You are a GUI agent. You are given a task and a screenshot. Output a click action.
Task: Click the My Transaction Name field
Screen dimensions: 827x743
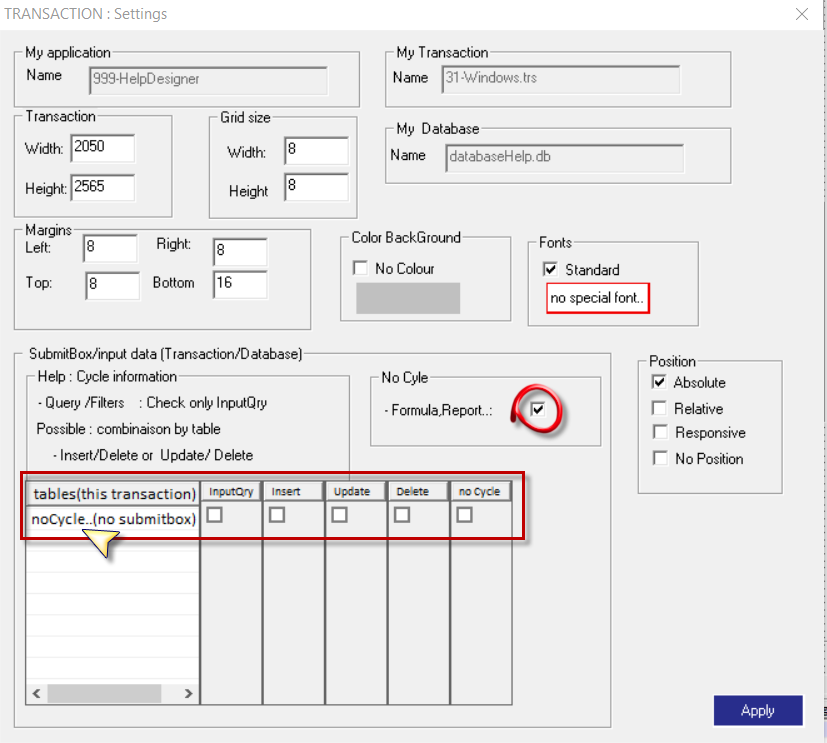561,80
